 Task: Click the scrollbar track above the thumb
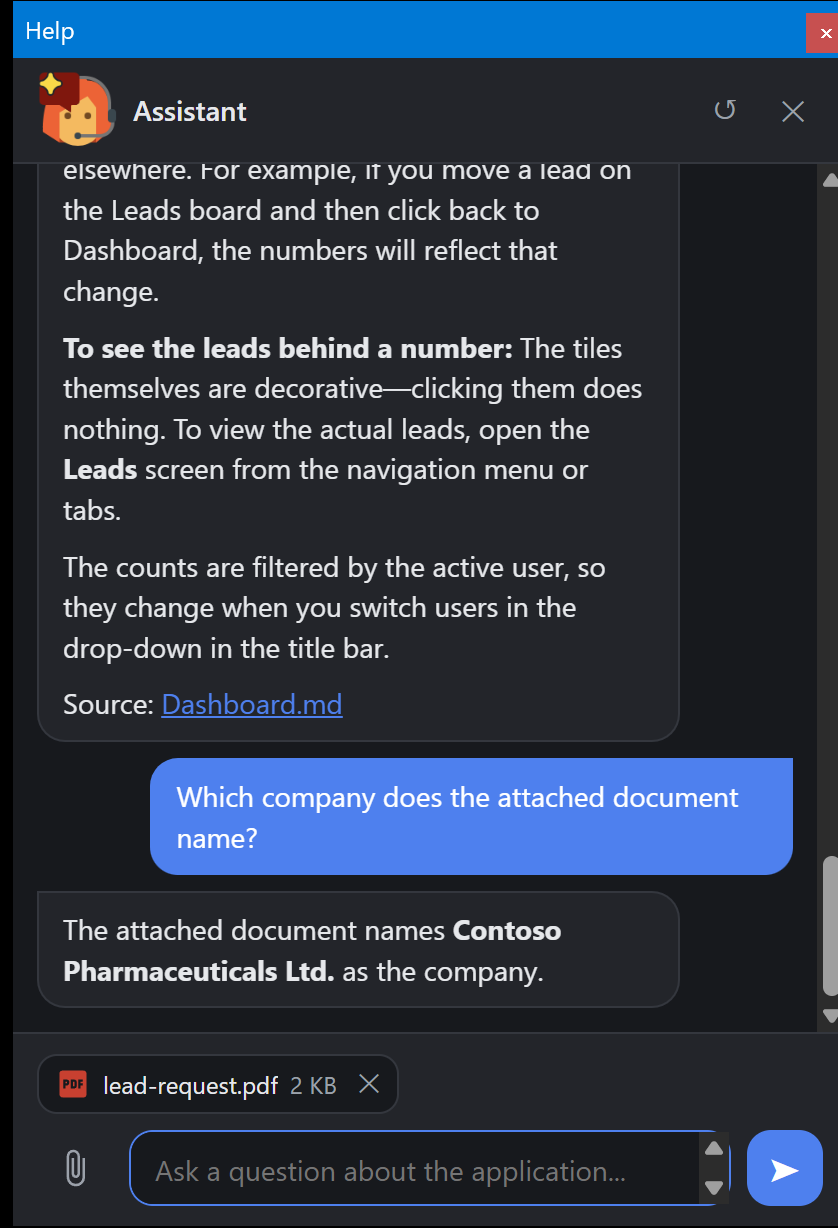(829, 522)
